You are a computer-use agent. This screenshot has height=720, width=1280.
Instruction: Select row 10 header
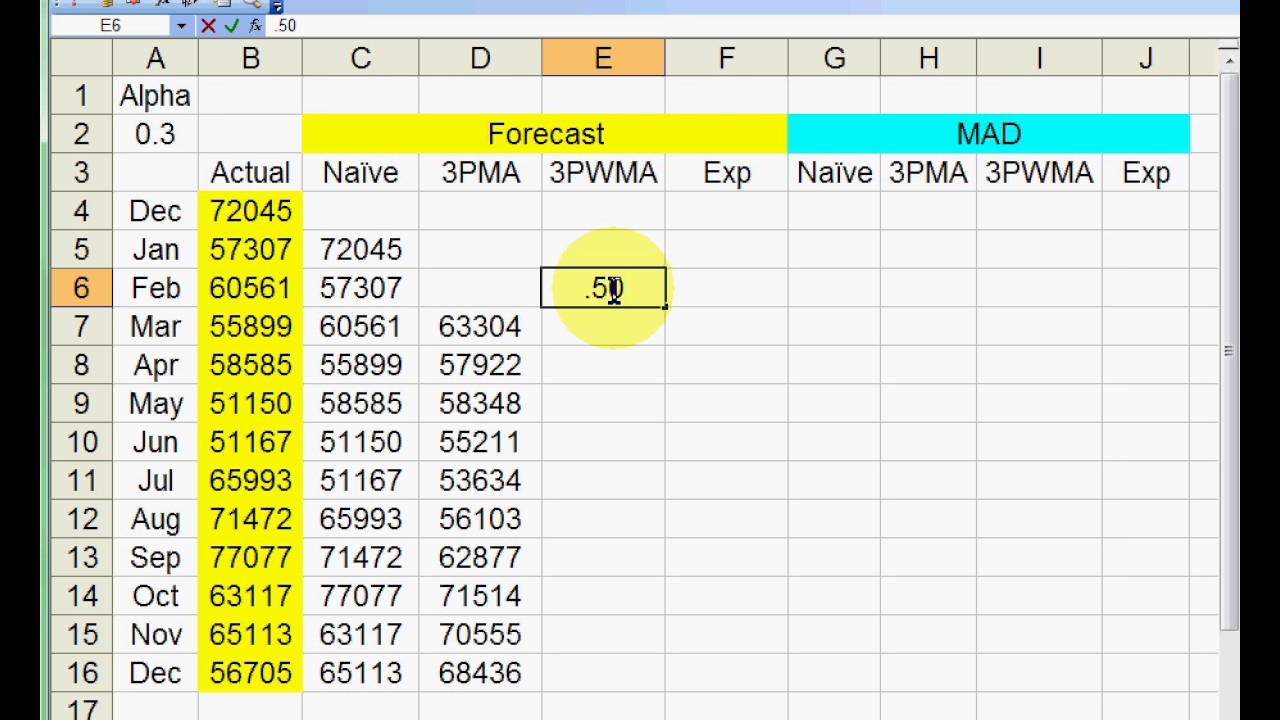point(81,442)
